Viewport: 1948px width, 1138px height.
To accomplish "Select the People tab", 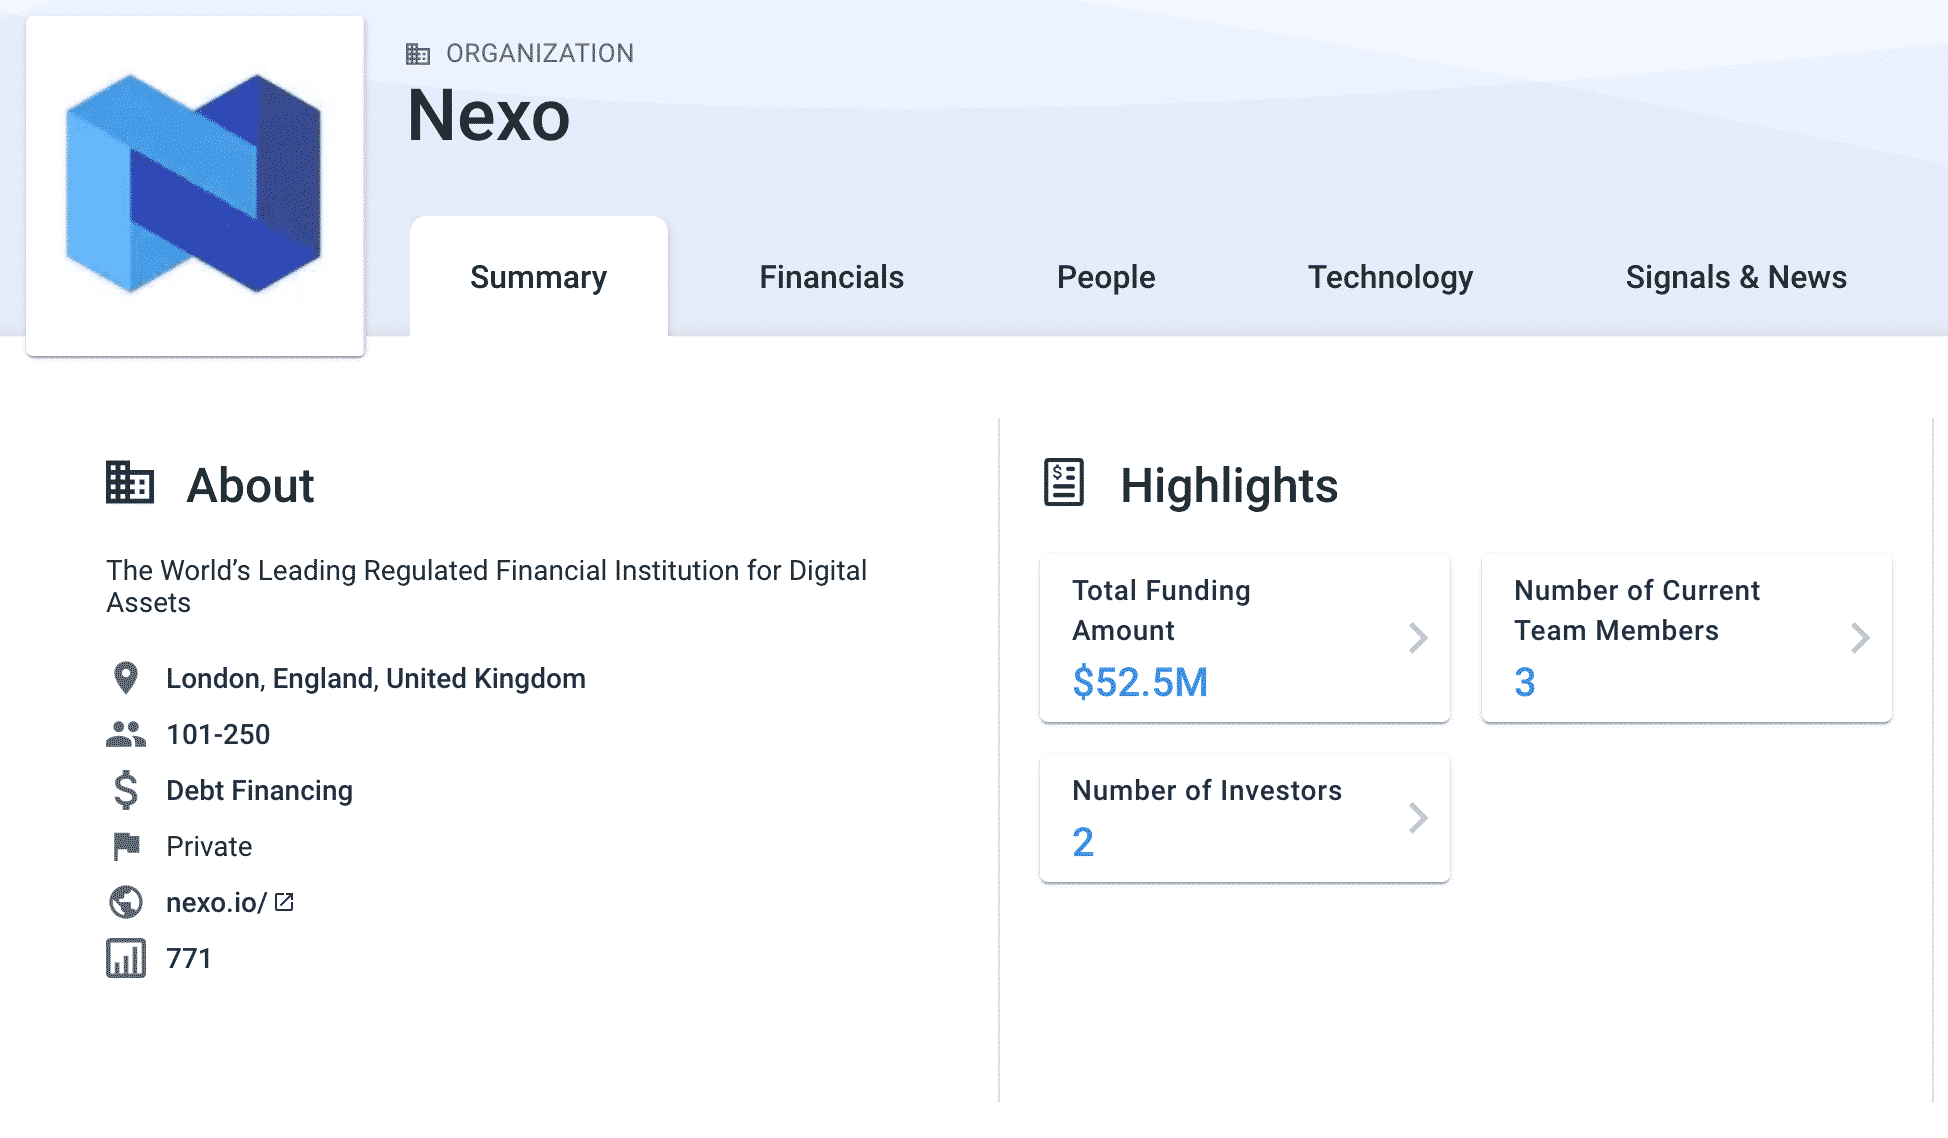I will pos(1105,277).
